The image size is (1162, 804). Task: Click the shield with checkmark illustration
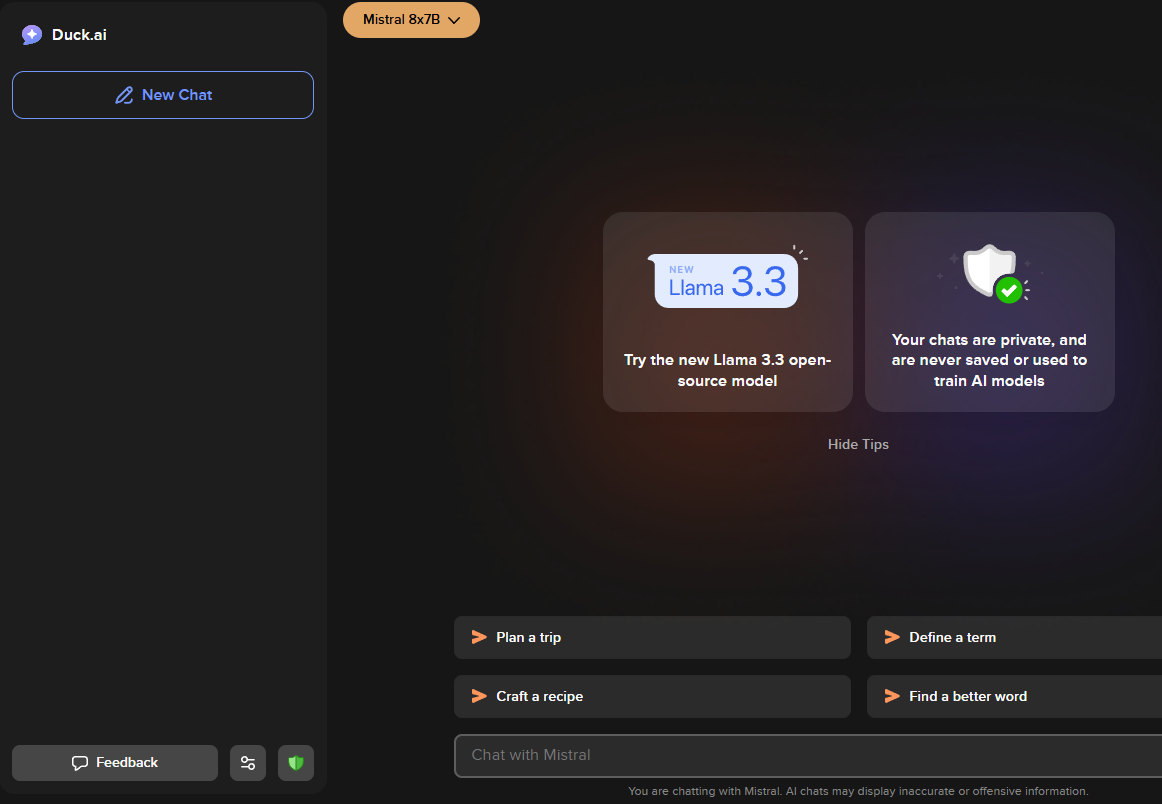pos(991,273)
